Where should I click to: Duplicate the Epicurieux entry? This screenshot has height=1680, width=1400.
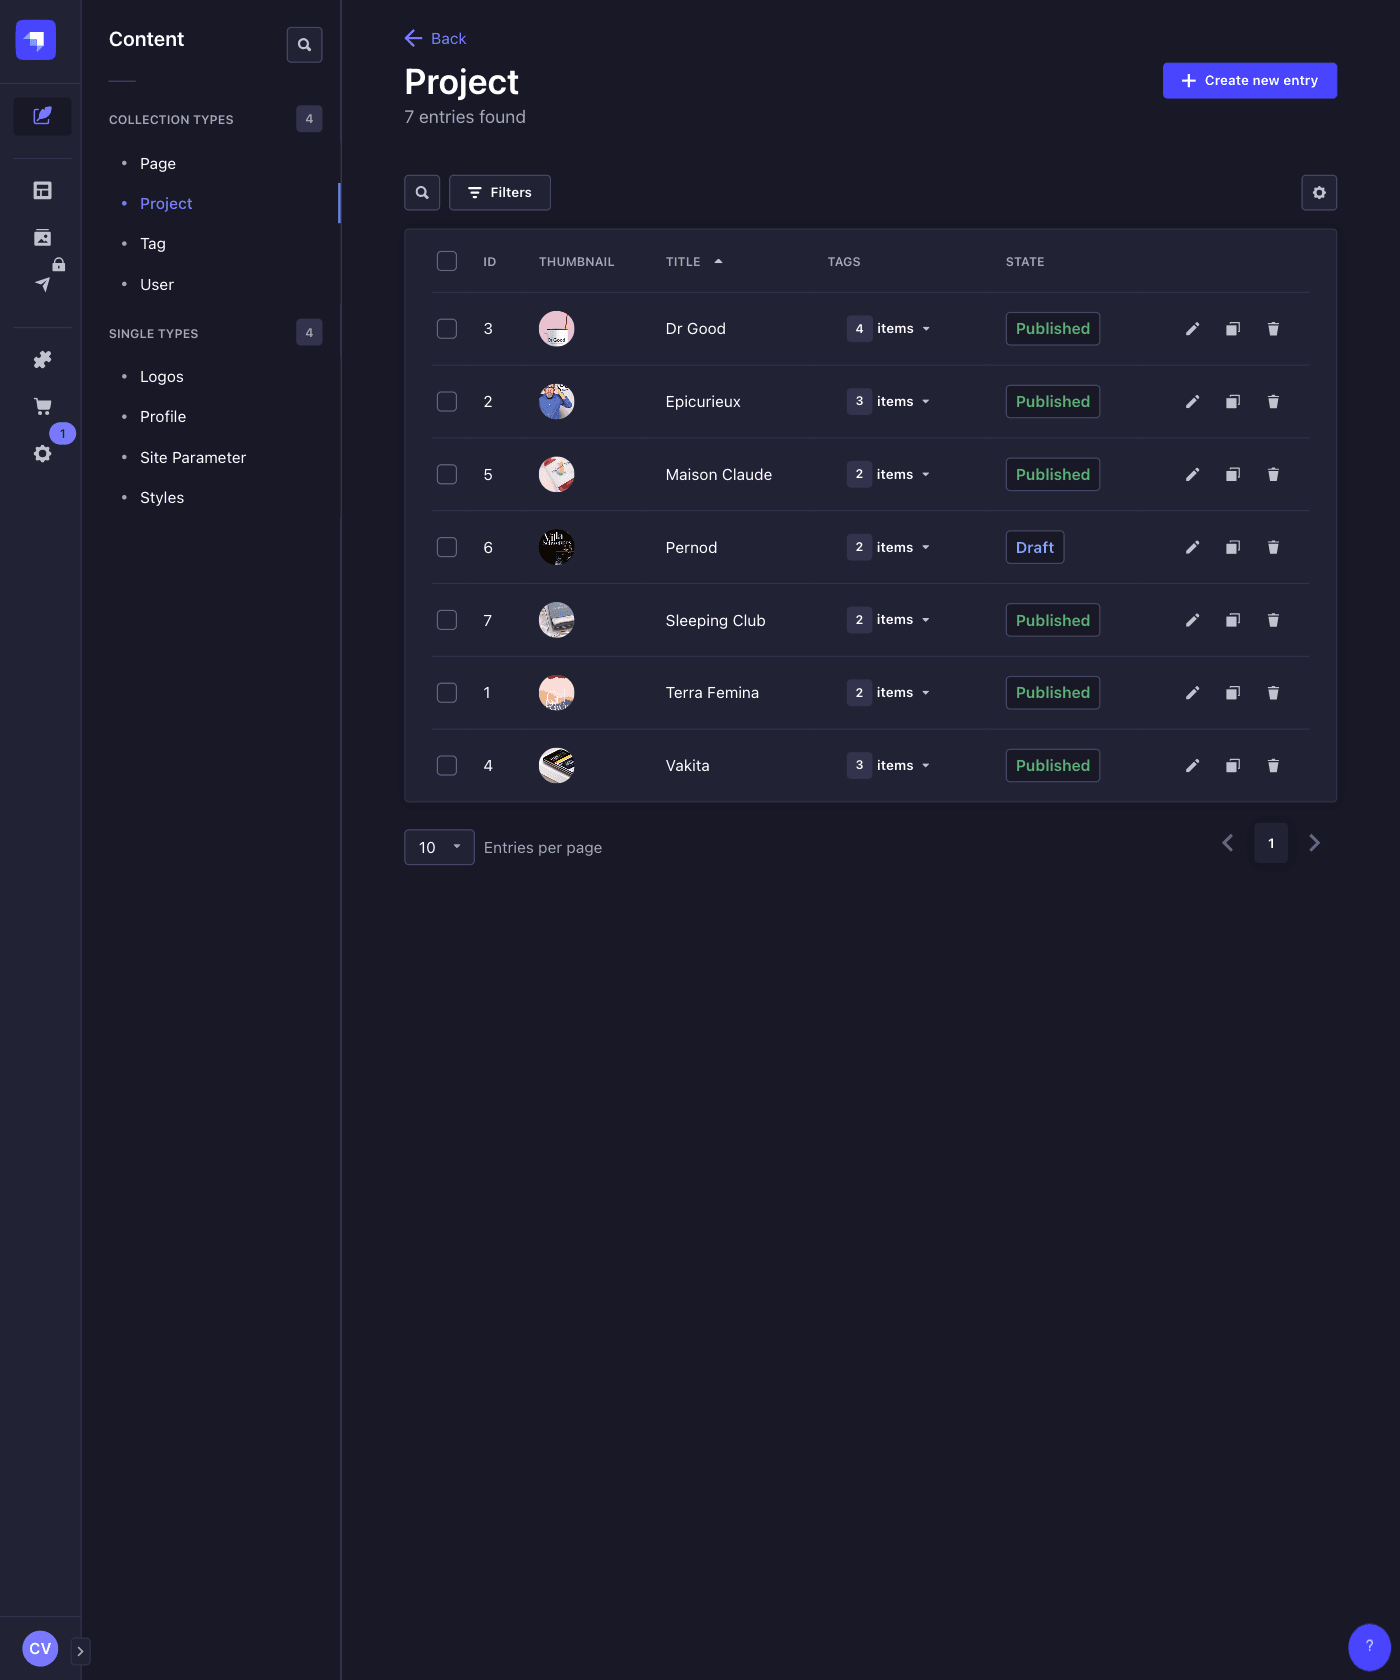1233,402
